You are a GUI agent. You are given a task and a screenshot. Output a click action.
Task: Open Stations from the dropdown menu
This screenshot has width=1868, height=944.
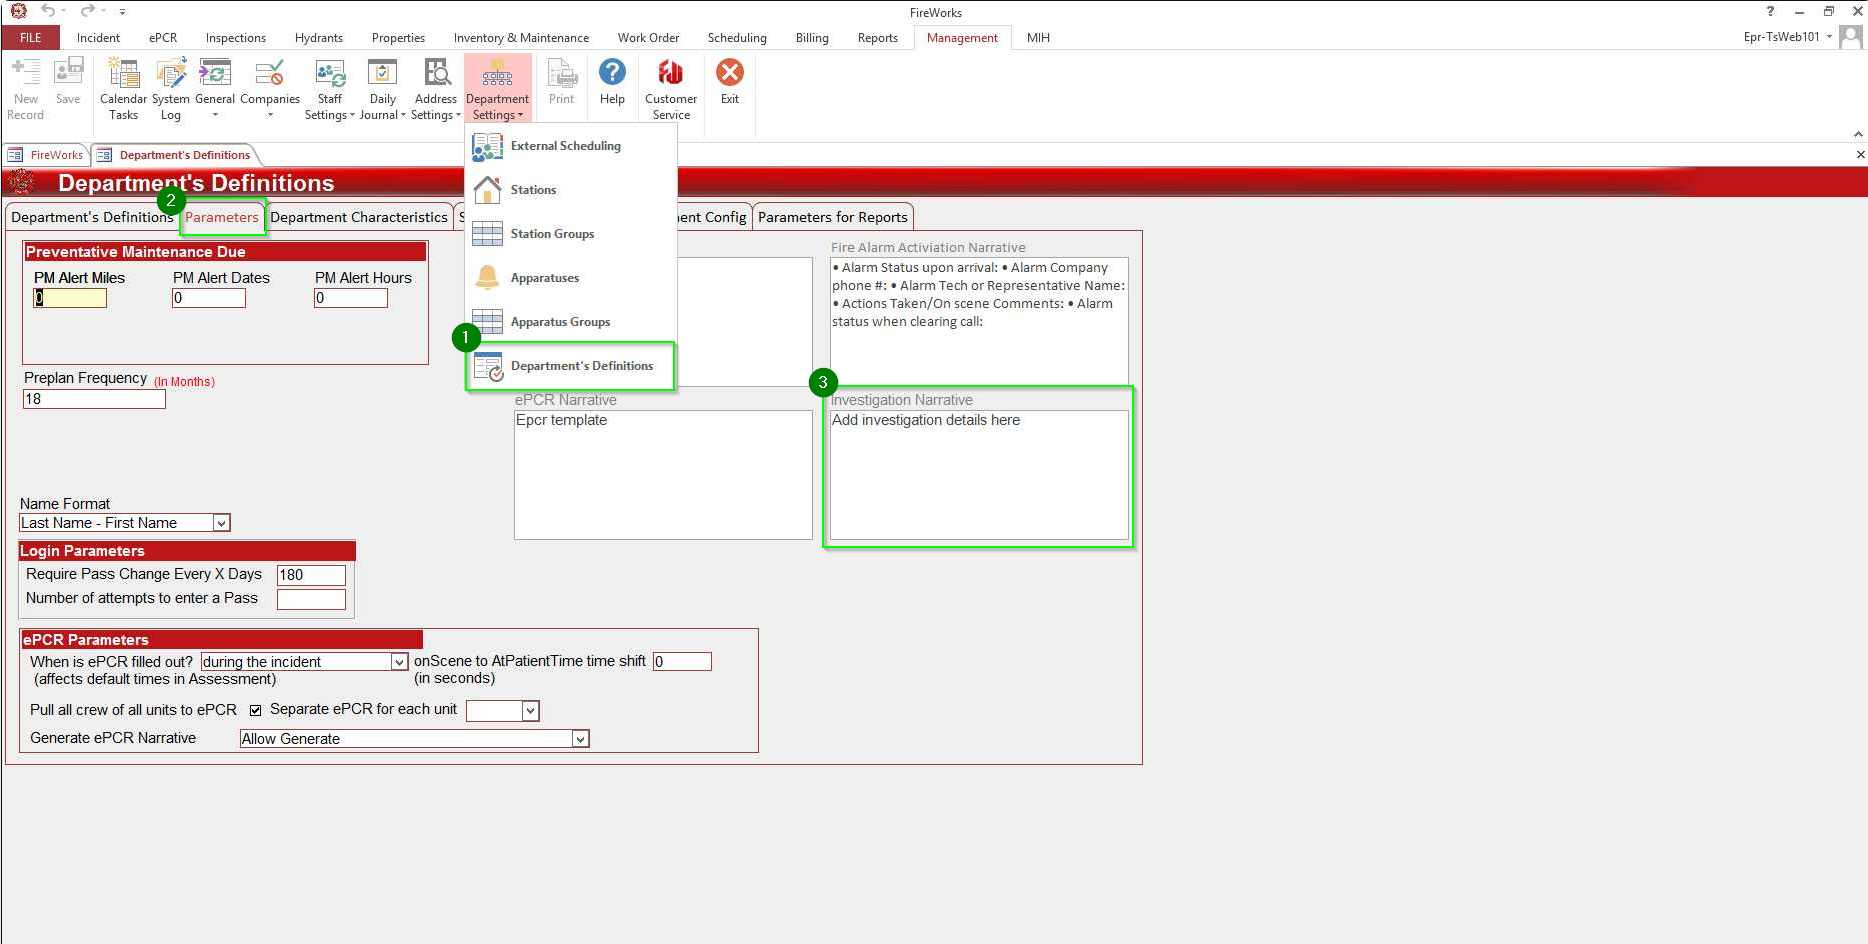533,190
